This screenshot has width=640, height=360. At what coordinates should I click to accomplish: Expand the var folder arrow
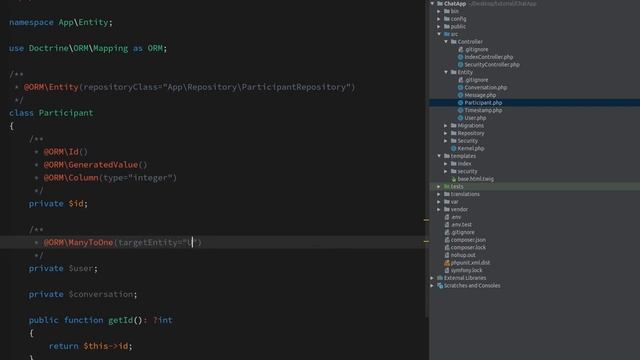(439, 202)
